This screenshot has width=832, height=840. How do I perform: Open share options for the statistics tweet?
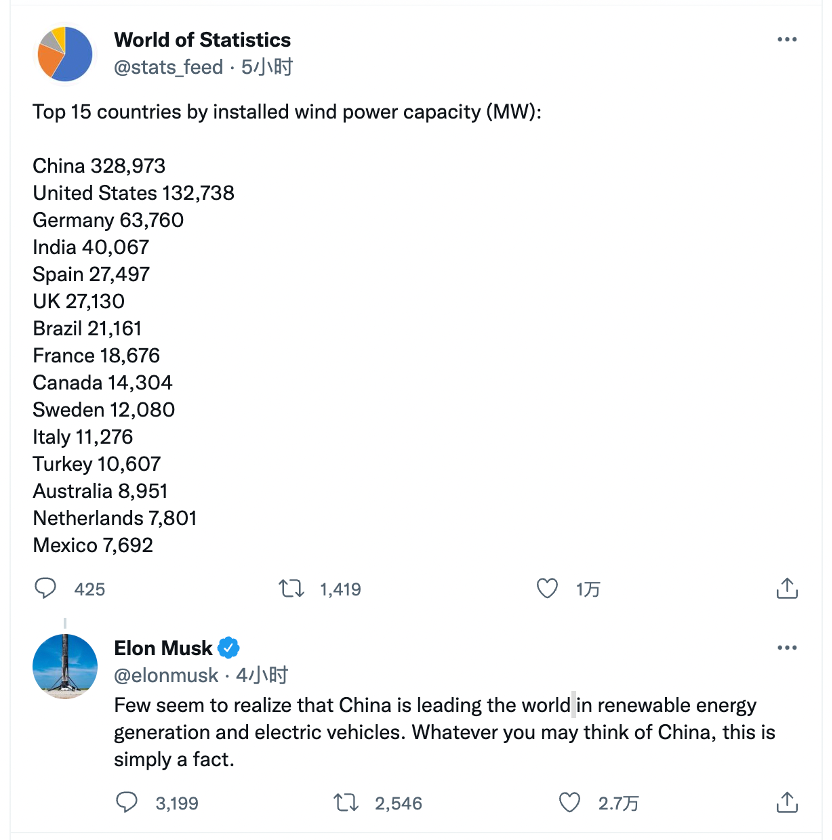pyautogui.click(x=787, y=589)
